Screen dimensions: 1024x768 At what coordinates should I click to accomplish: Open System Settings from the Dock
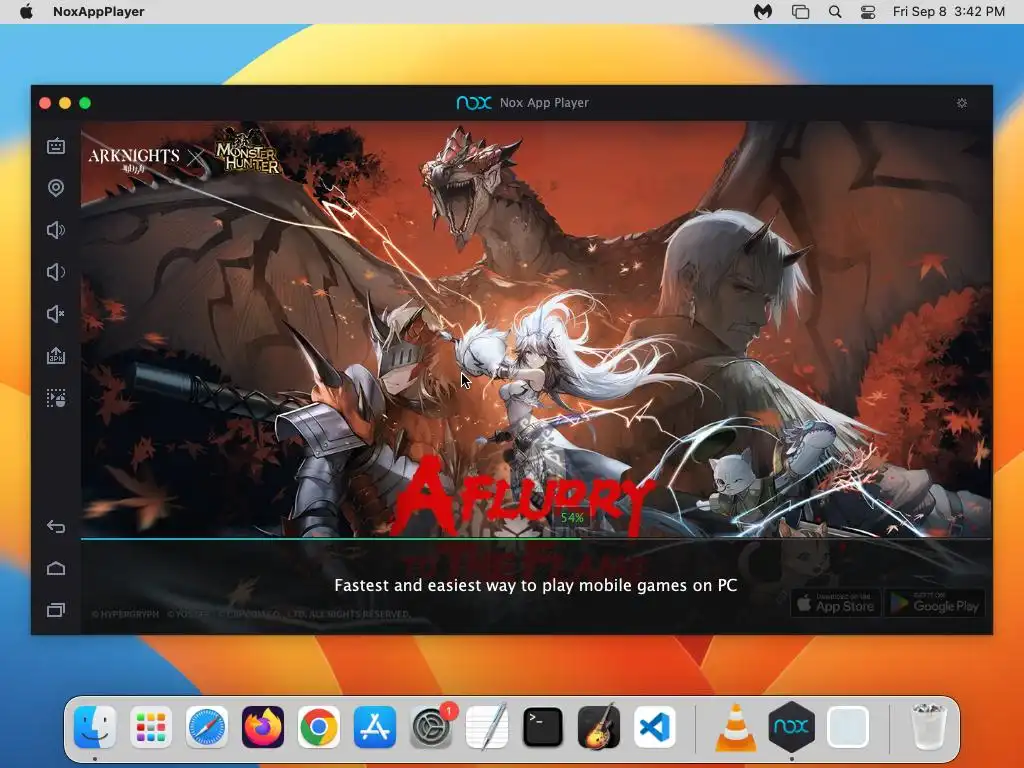click(431, 727)
